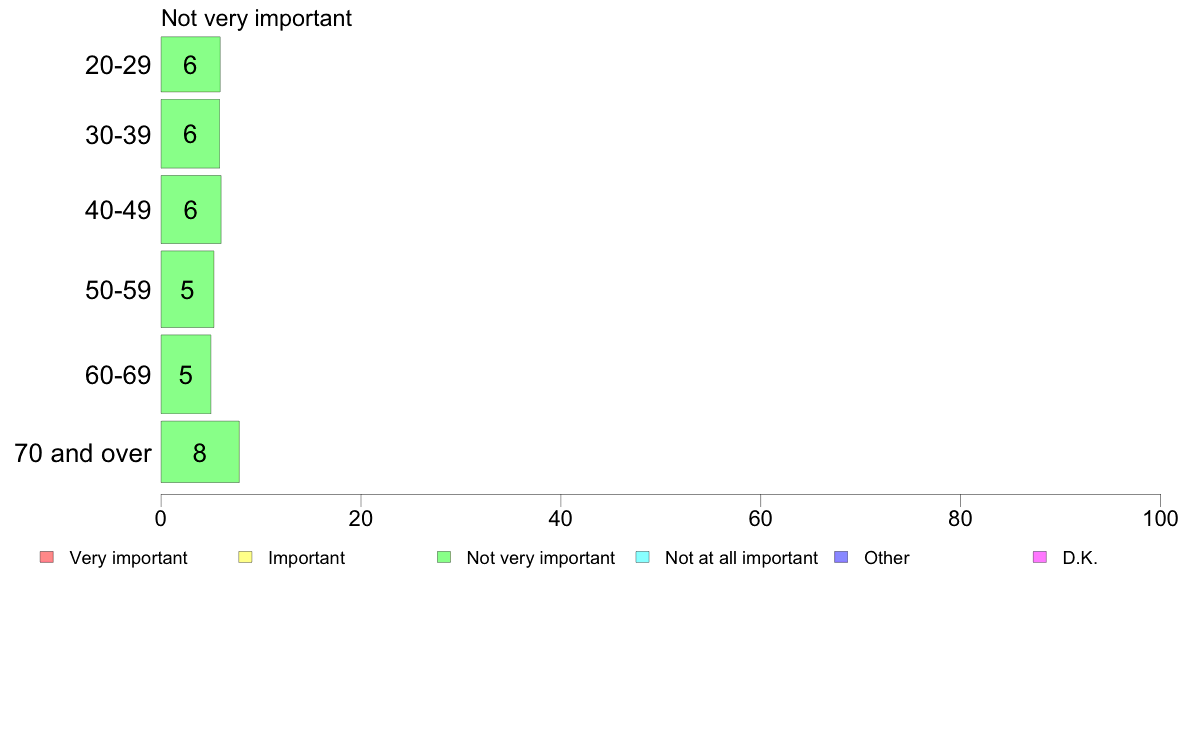Click the D.K. legend label
This screenshot has width=1188, height=736.
(1080, 558)
